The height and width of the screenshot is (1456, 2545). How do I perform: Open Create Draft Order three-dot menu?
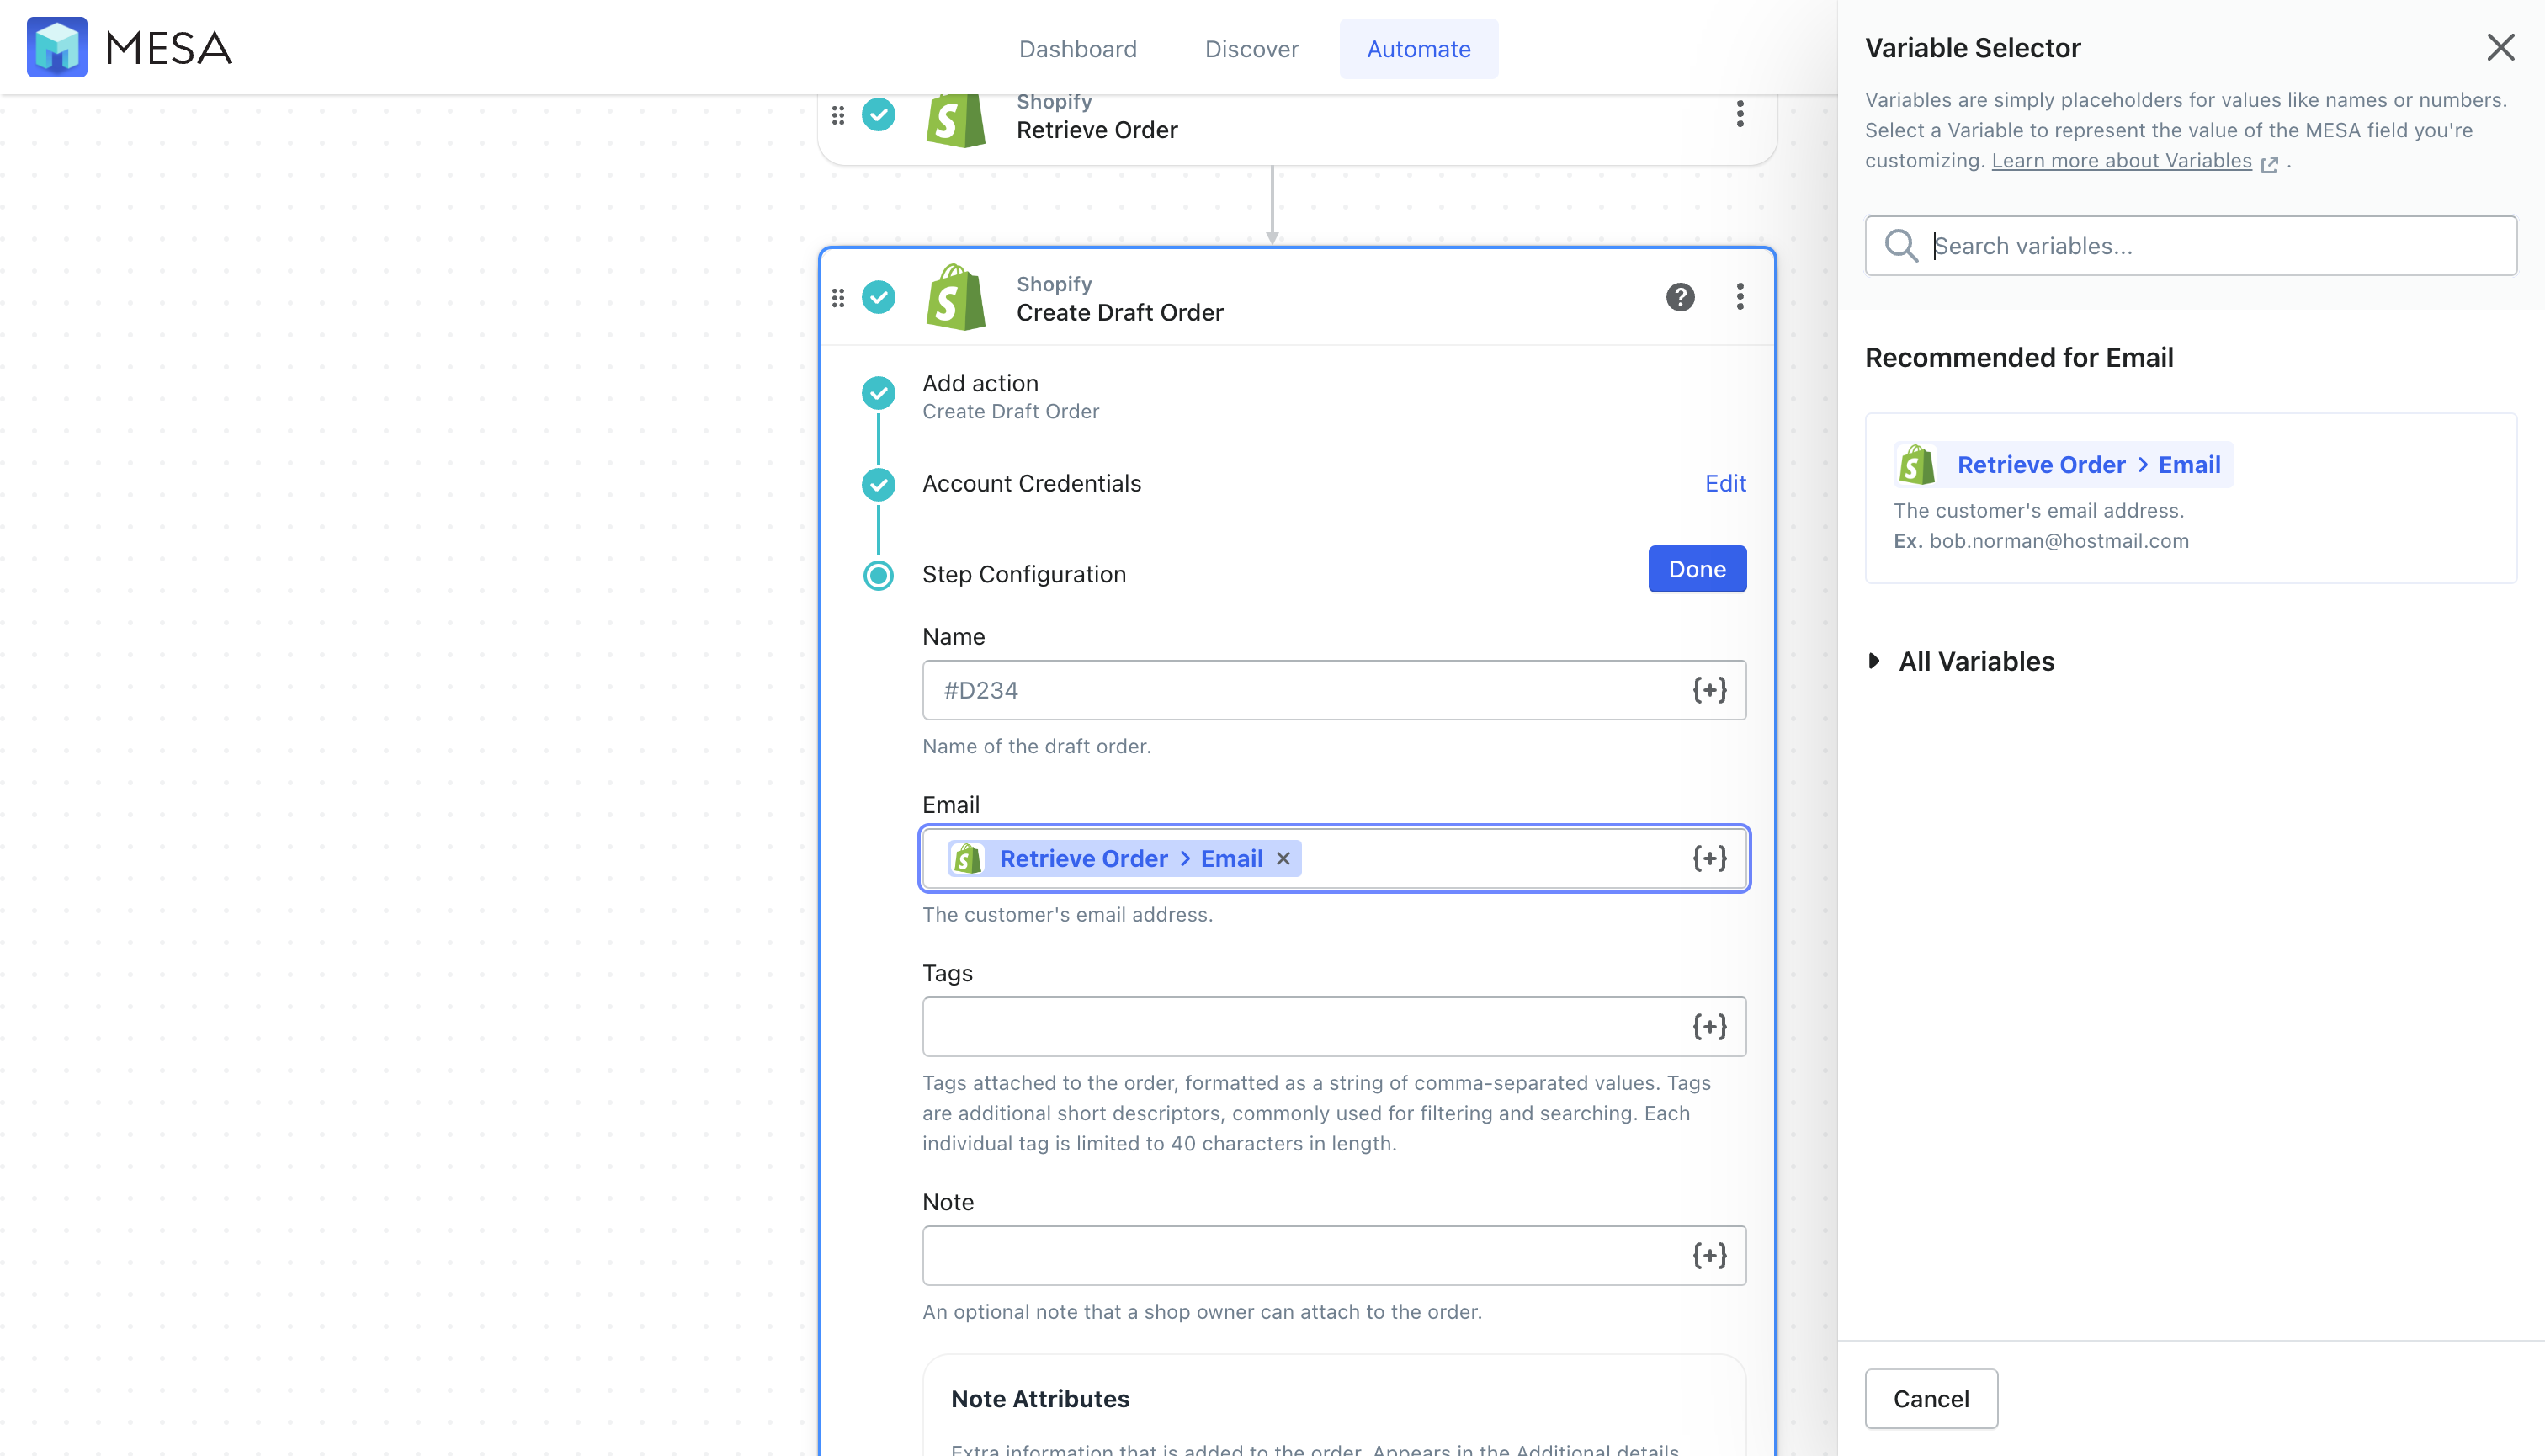pos(1740,297)
